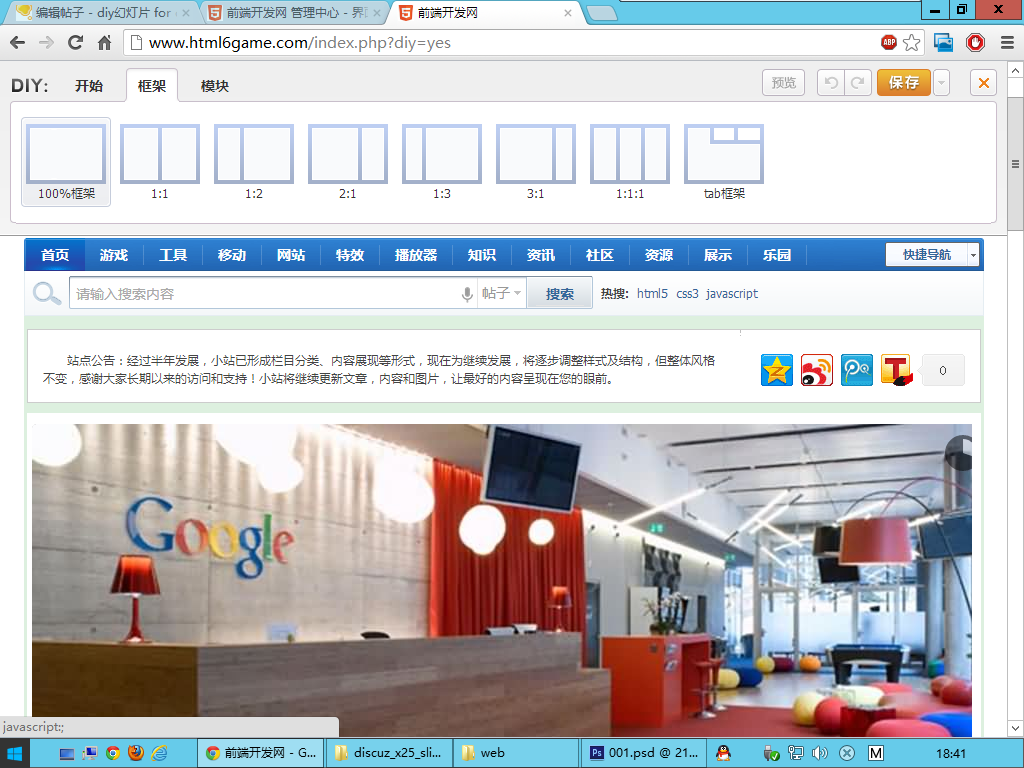Open the javascript hot search link
Viewport: 1024px width, 768px height.
point(732,293)
